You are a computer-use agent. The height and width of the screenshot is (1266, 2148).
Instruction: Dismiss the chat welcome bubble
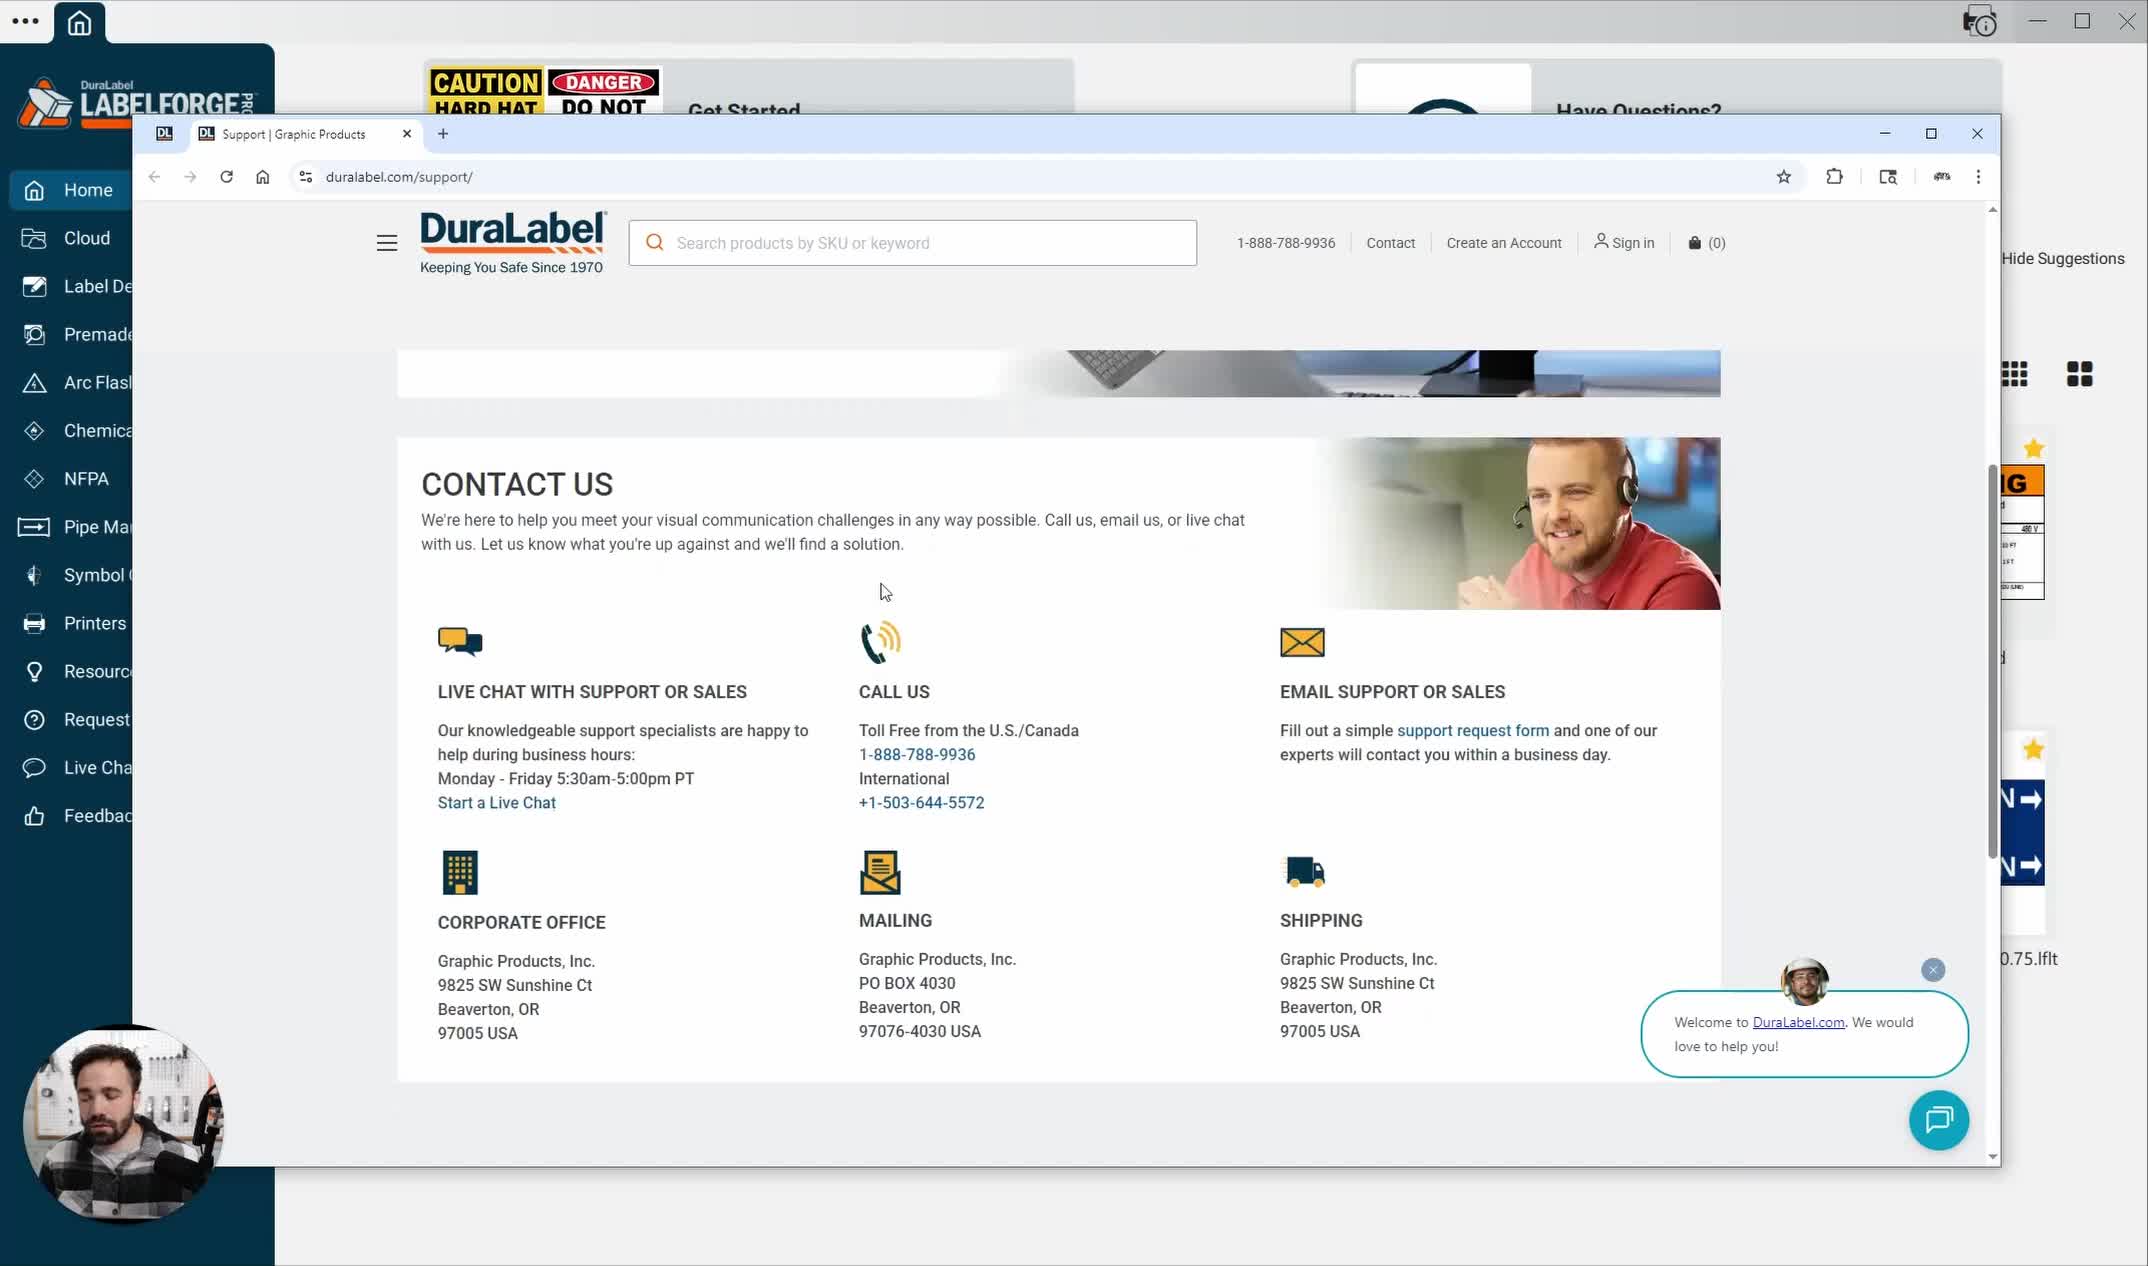pyautogui.click(x=1933, y=970)
